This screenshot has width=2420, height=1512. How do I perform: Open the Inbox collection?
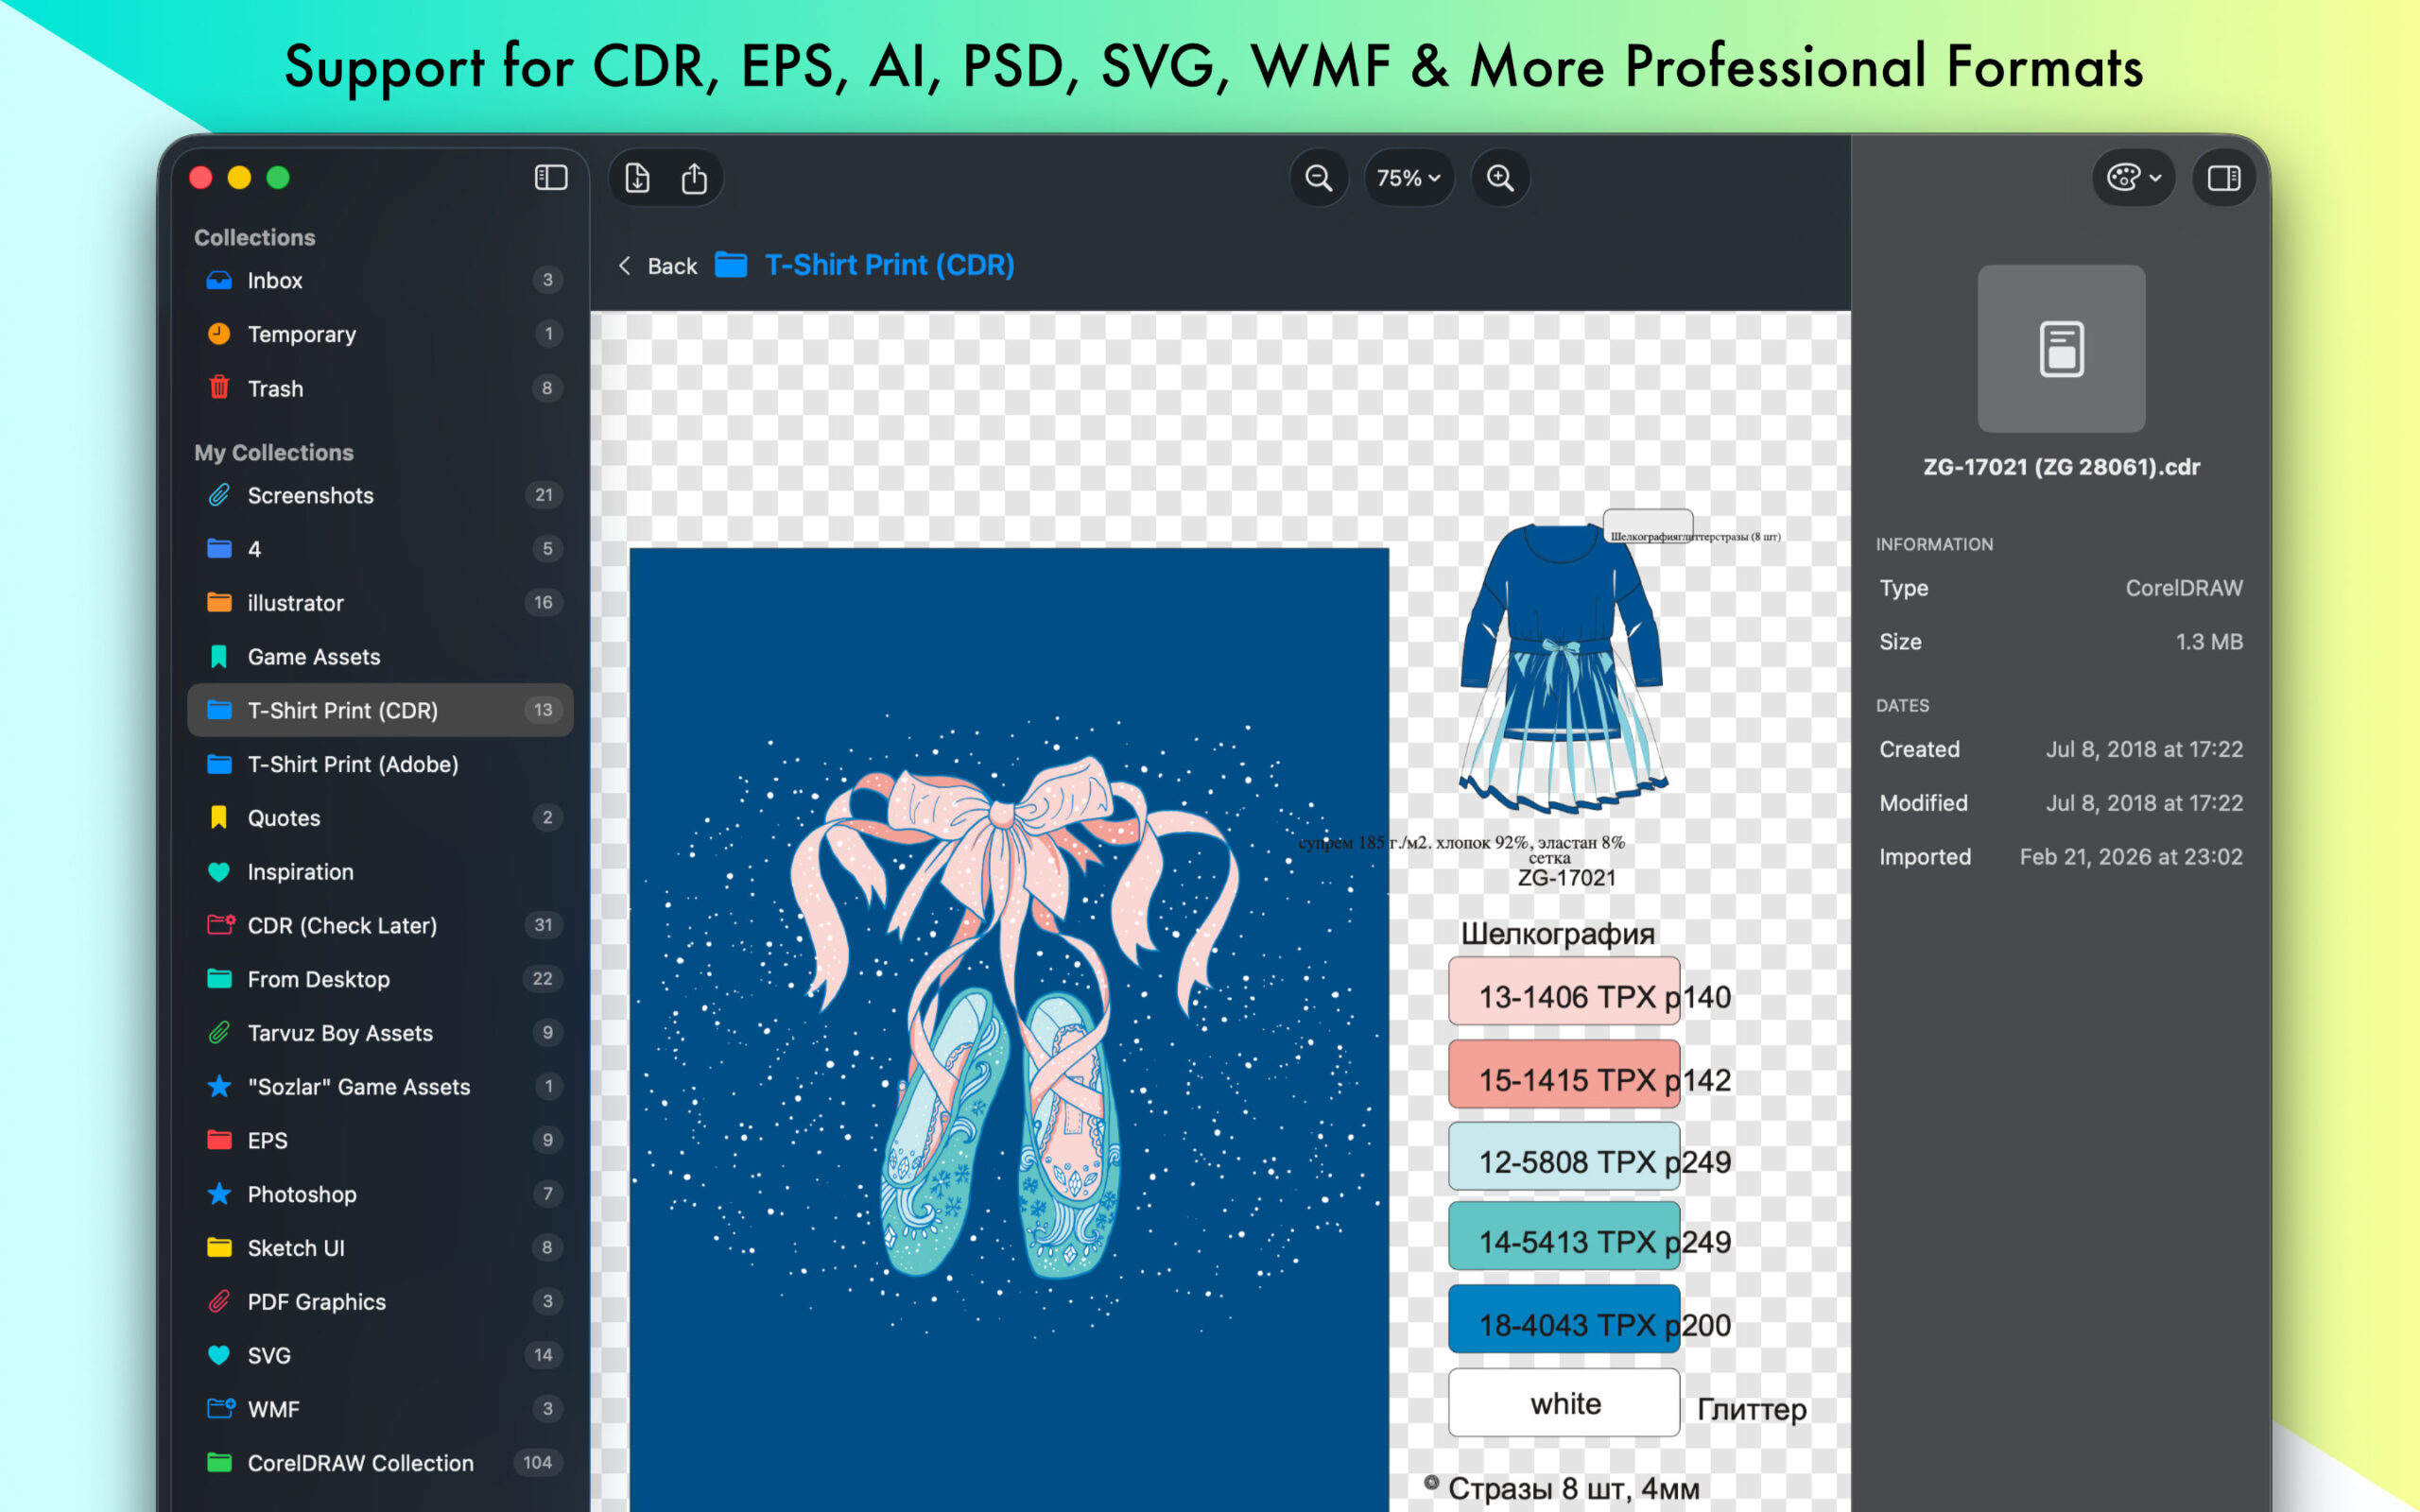pos(275,280)
